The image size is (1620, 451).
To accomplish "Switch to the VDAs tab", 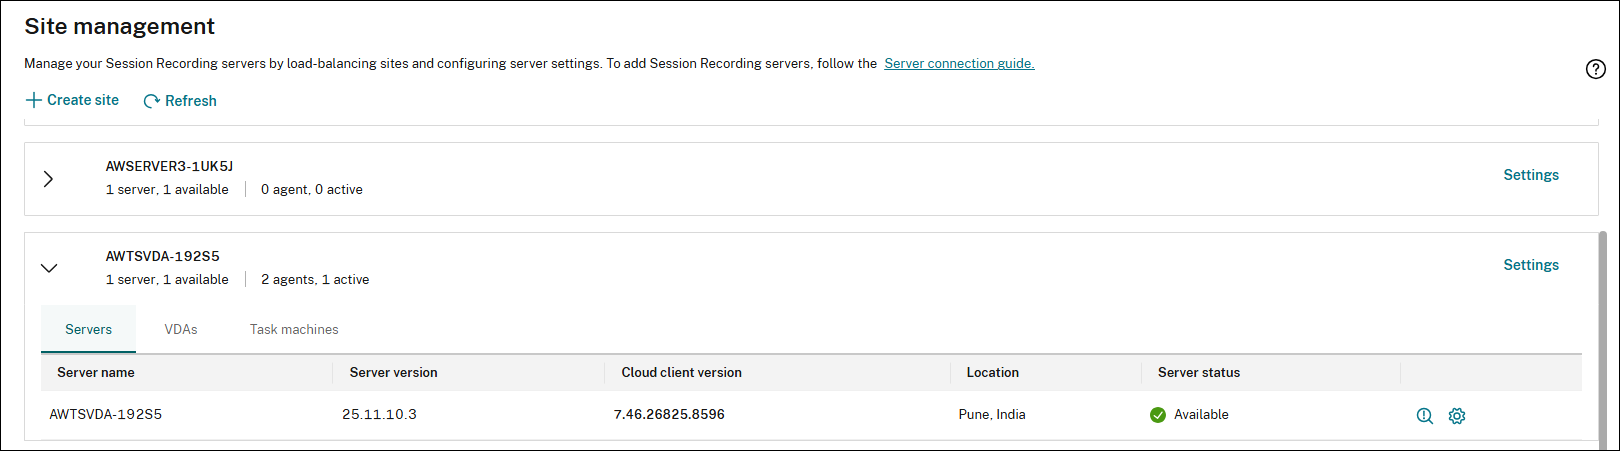I will [181, 329].
